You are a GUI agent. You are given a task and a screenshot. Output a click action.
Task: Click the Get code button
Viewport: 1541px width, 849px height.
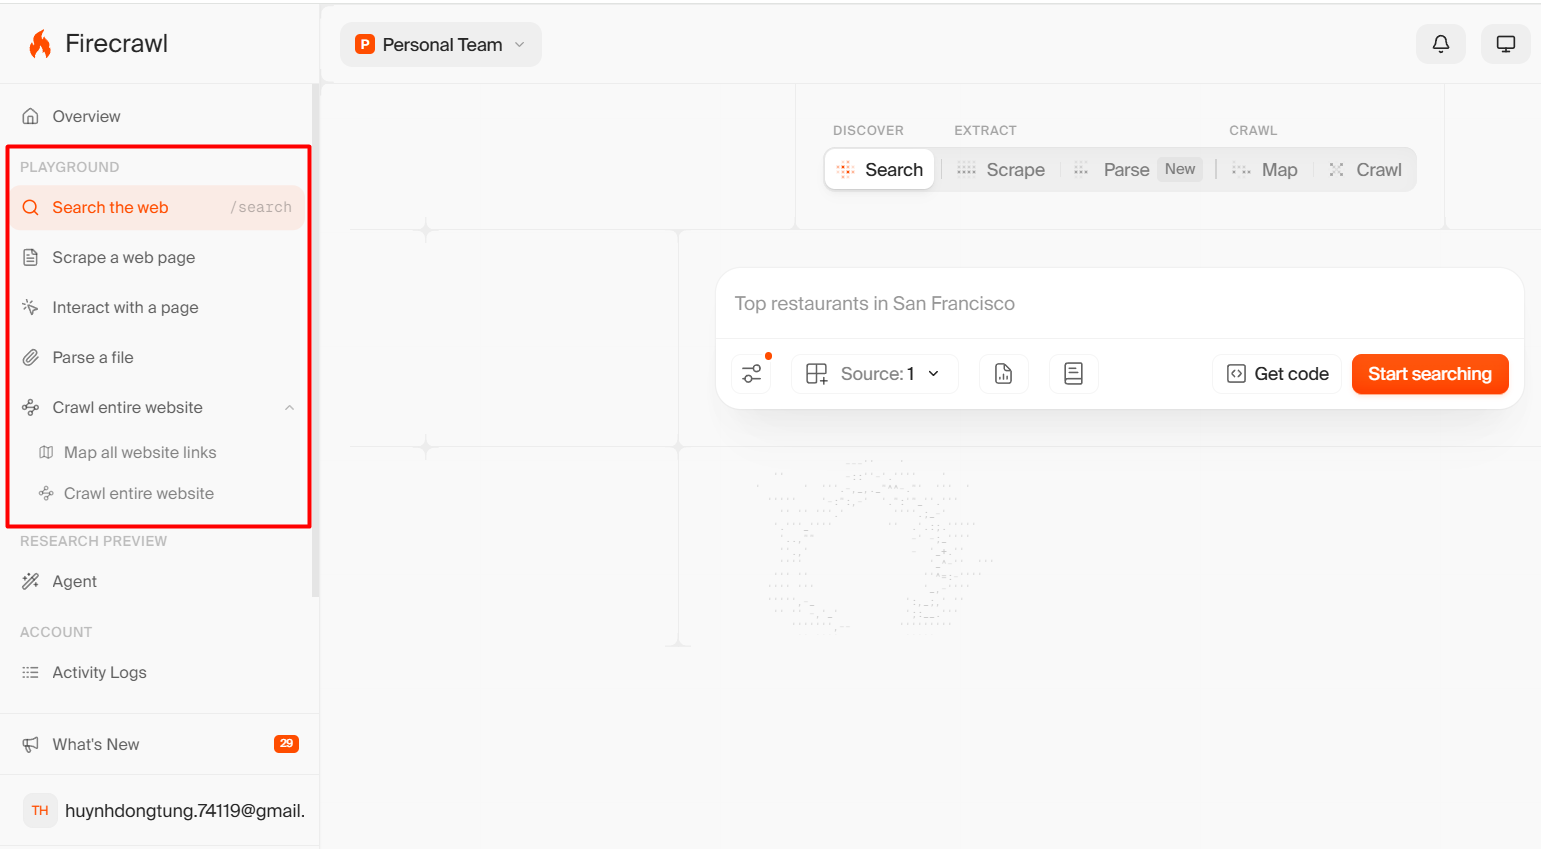click(1277, 374)
